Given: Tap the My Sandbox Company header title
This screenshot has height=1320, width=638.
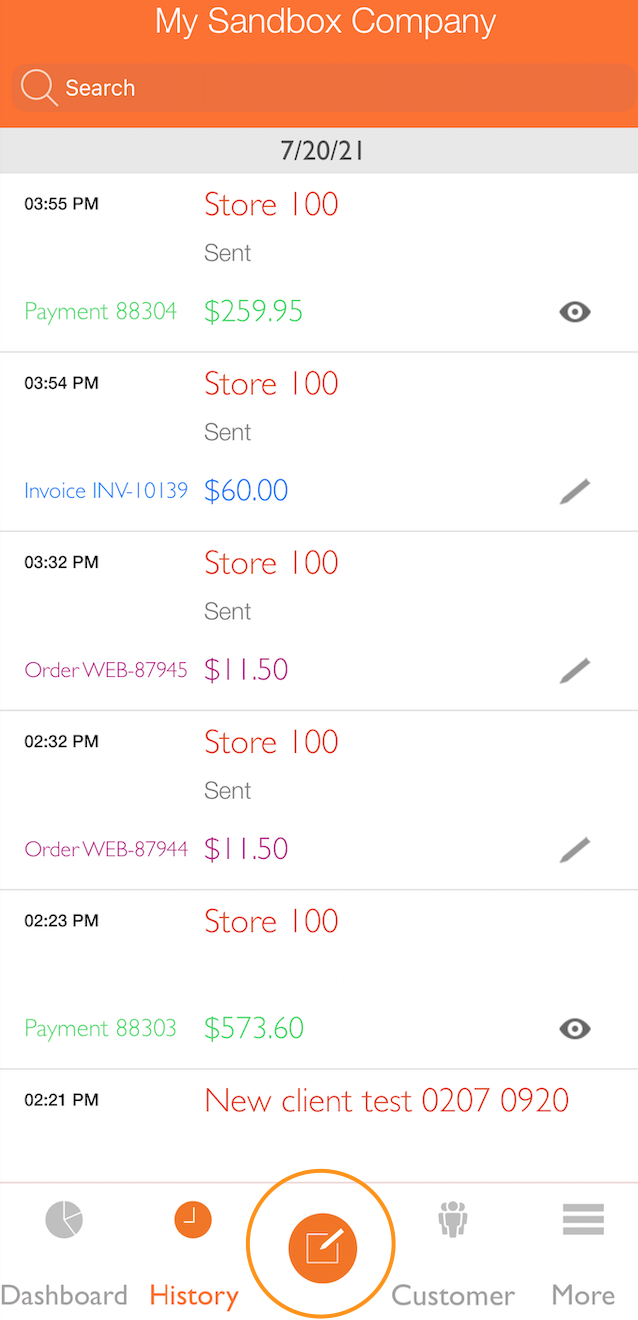Looking at the screenshot, I should click(325, 22).
